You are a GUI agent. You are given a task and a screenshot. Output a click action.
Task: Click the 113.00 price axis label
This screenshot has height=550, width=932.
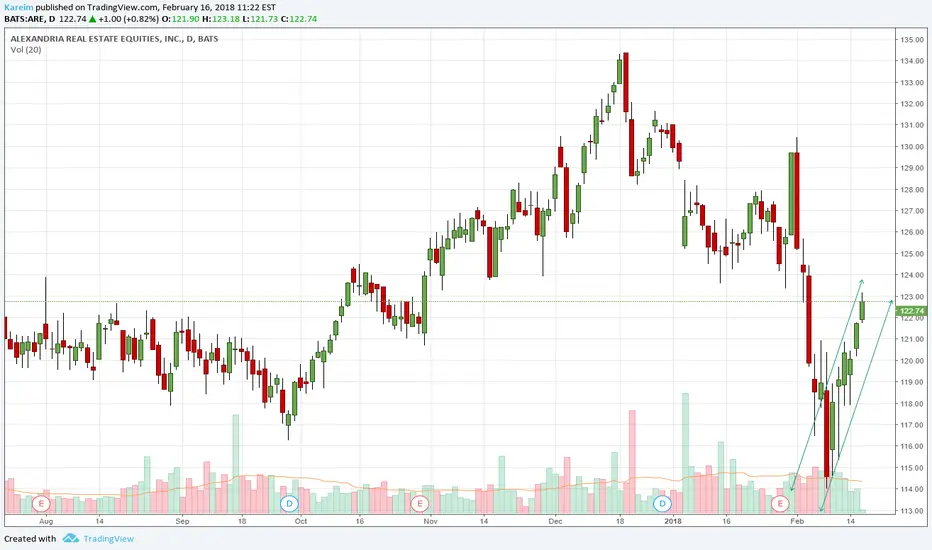[912, 511]
